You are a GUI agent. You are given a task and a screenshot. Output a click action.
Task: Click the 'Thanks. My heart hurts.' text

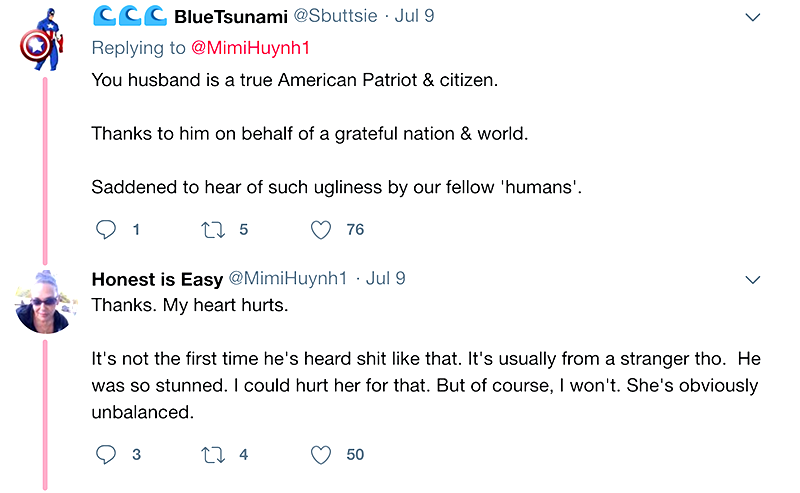(x=189, y=305)
